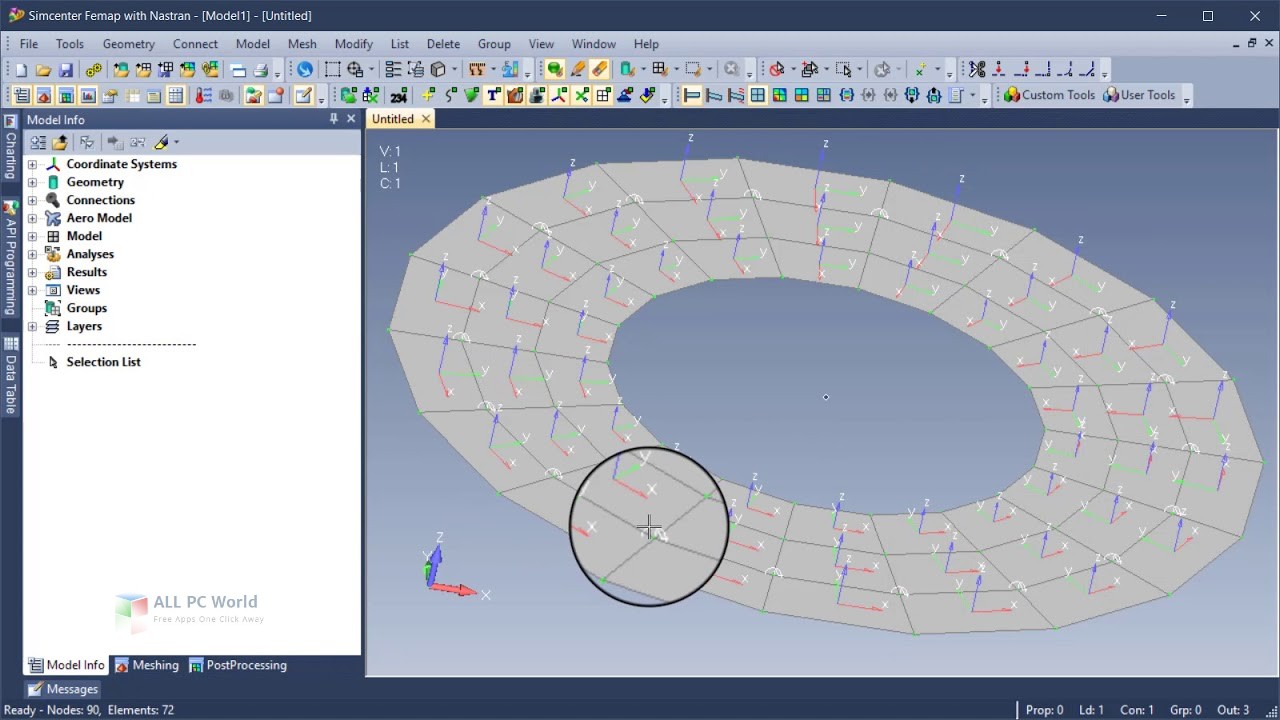Toggle pin on Model Info pane
The height and width of the screenshot is (720, 1280).
click(x=334, y=119)
